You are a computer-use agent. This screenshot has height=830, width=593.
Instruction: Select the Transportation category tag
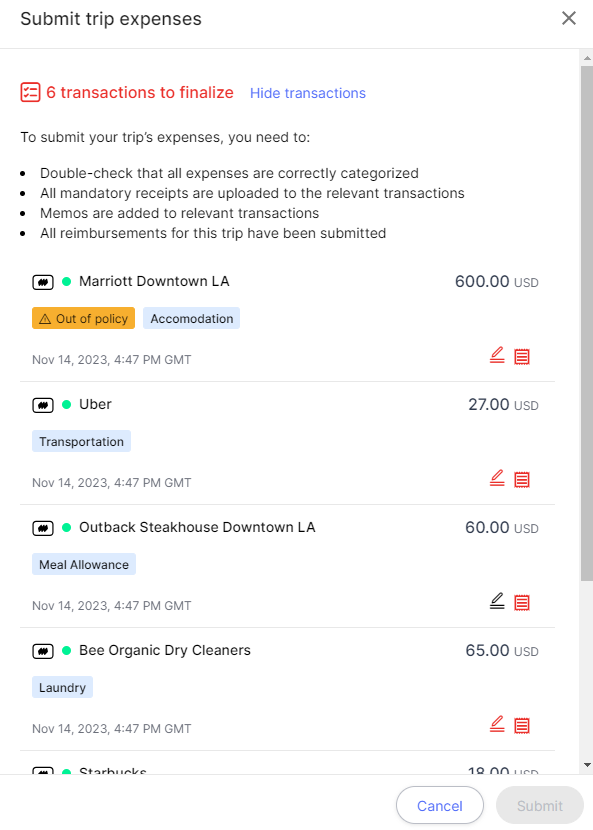coord(81,441)
